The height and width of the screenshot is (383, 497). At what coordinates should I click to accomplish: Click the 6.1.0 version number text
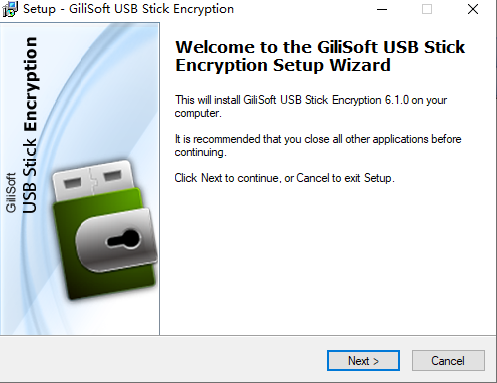point(397,100)
